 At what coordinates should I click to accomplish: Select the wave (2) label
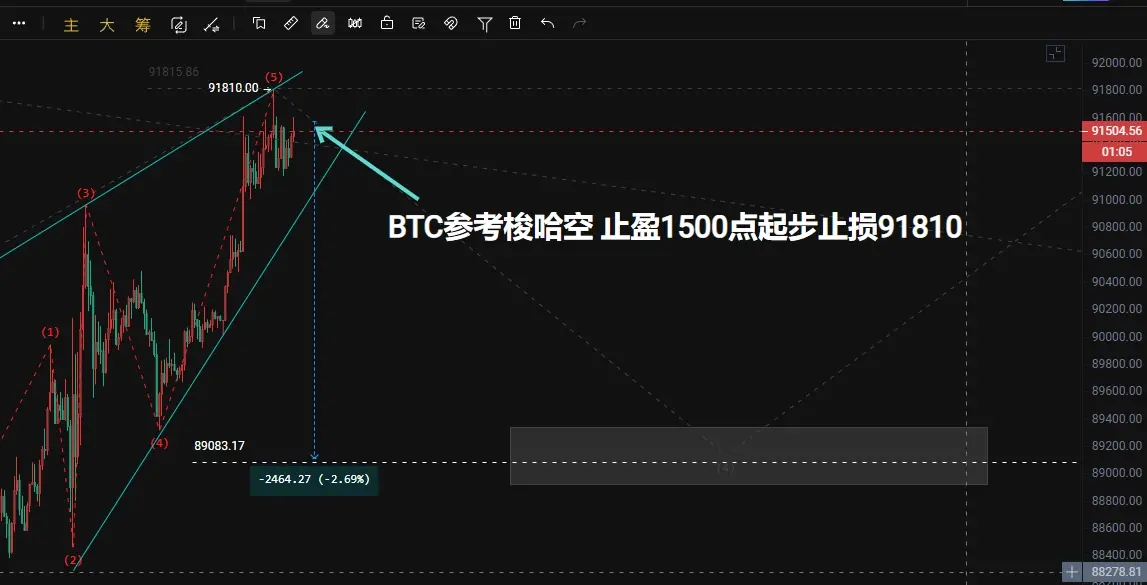(72, 560)
